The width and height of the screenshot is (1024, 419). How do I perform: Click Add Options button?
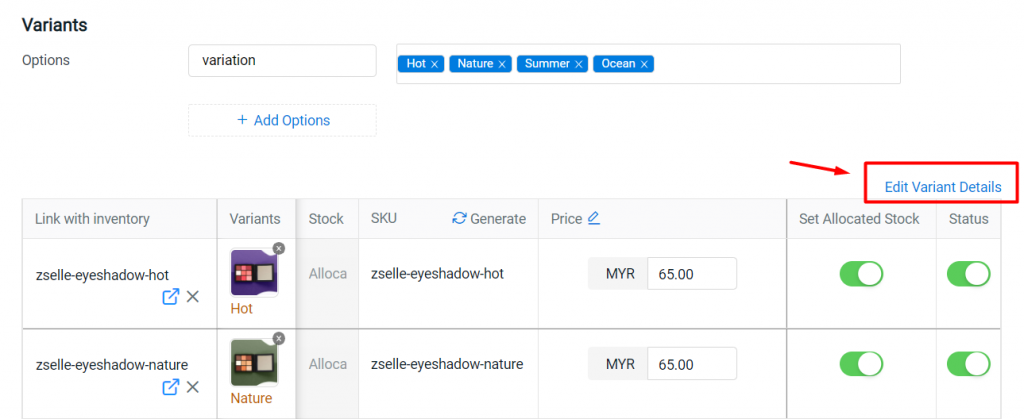coord(282,120)
